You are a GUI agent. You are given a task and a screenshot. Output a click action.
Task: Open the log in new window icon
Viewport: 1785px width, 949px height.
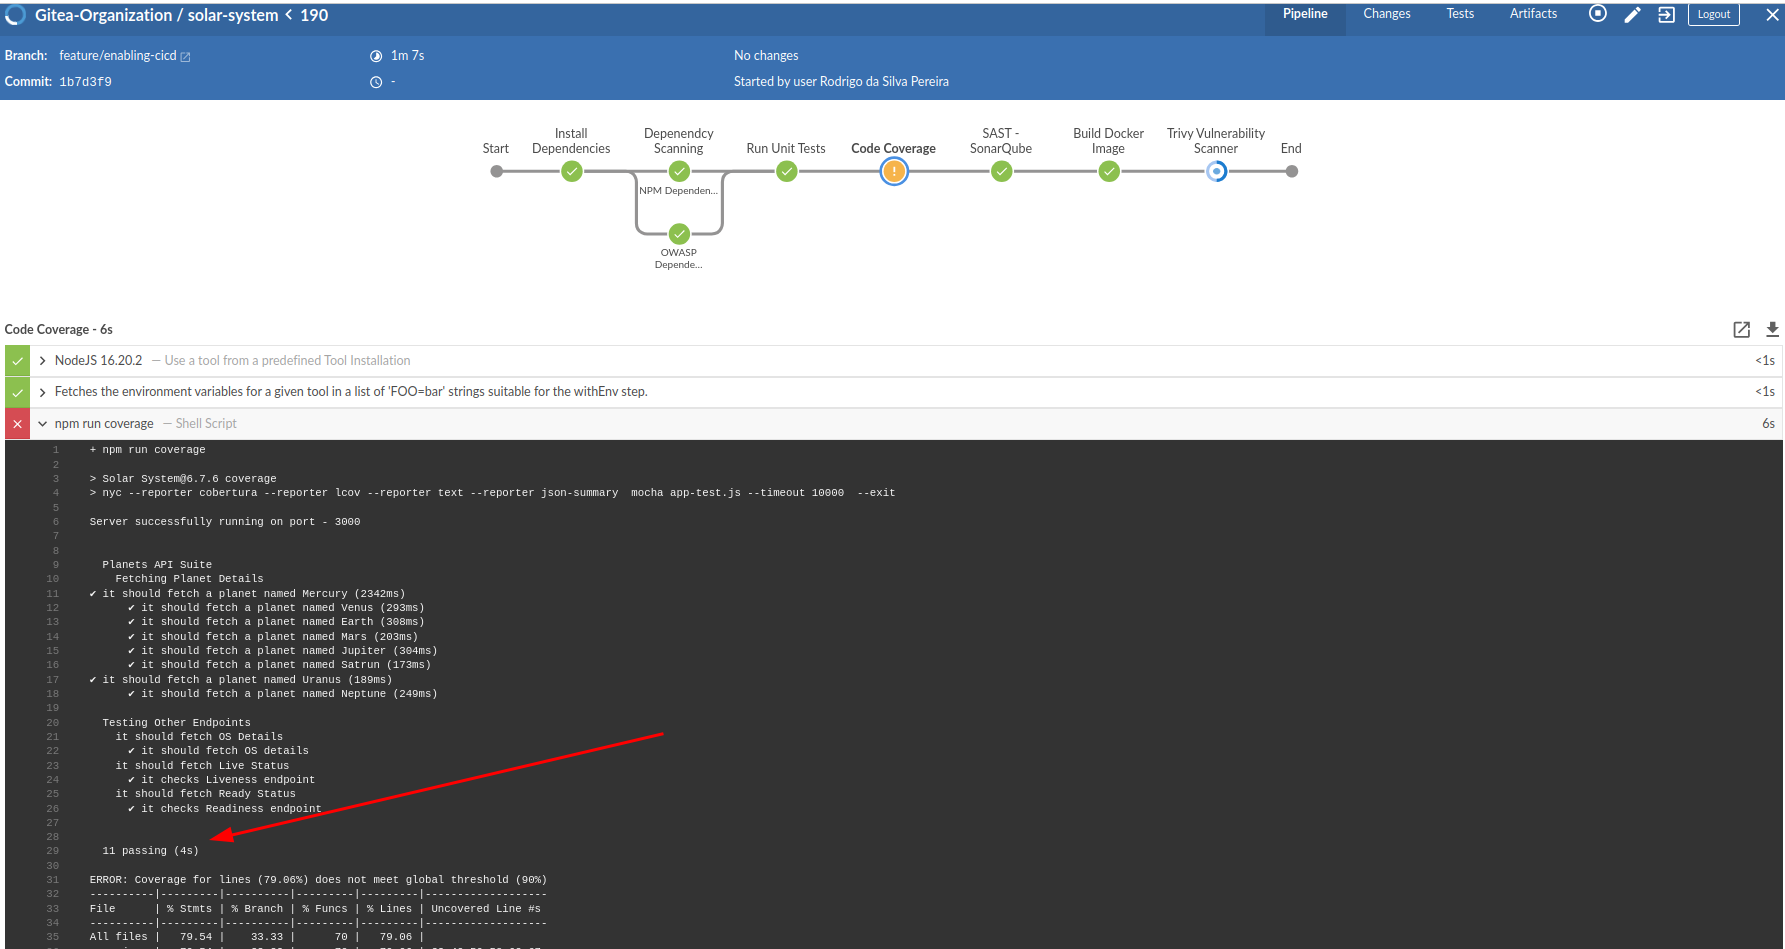point(1741,329)
